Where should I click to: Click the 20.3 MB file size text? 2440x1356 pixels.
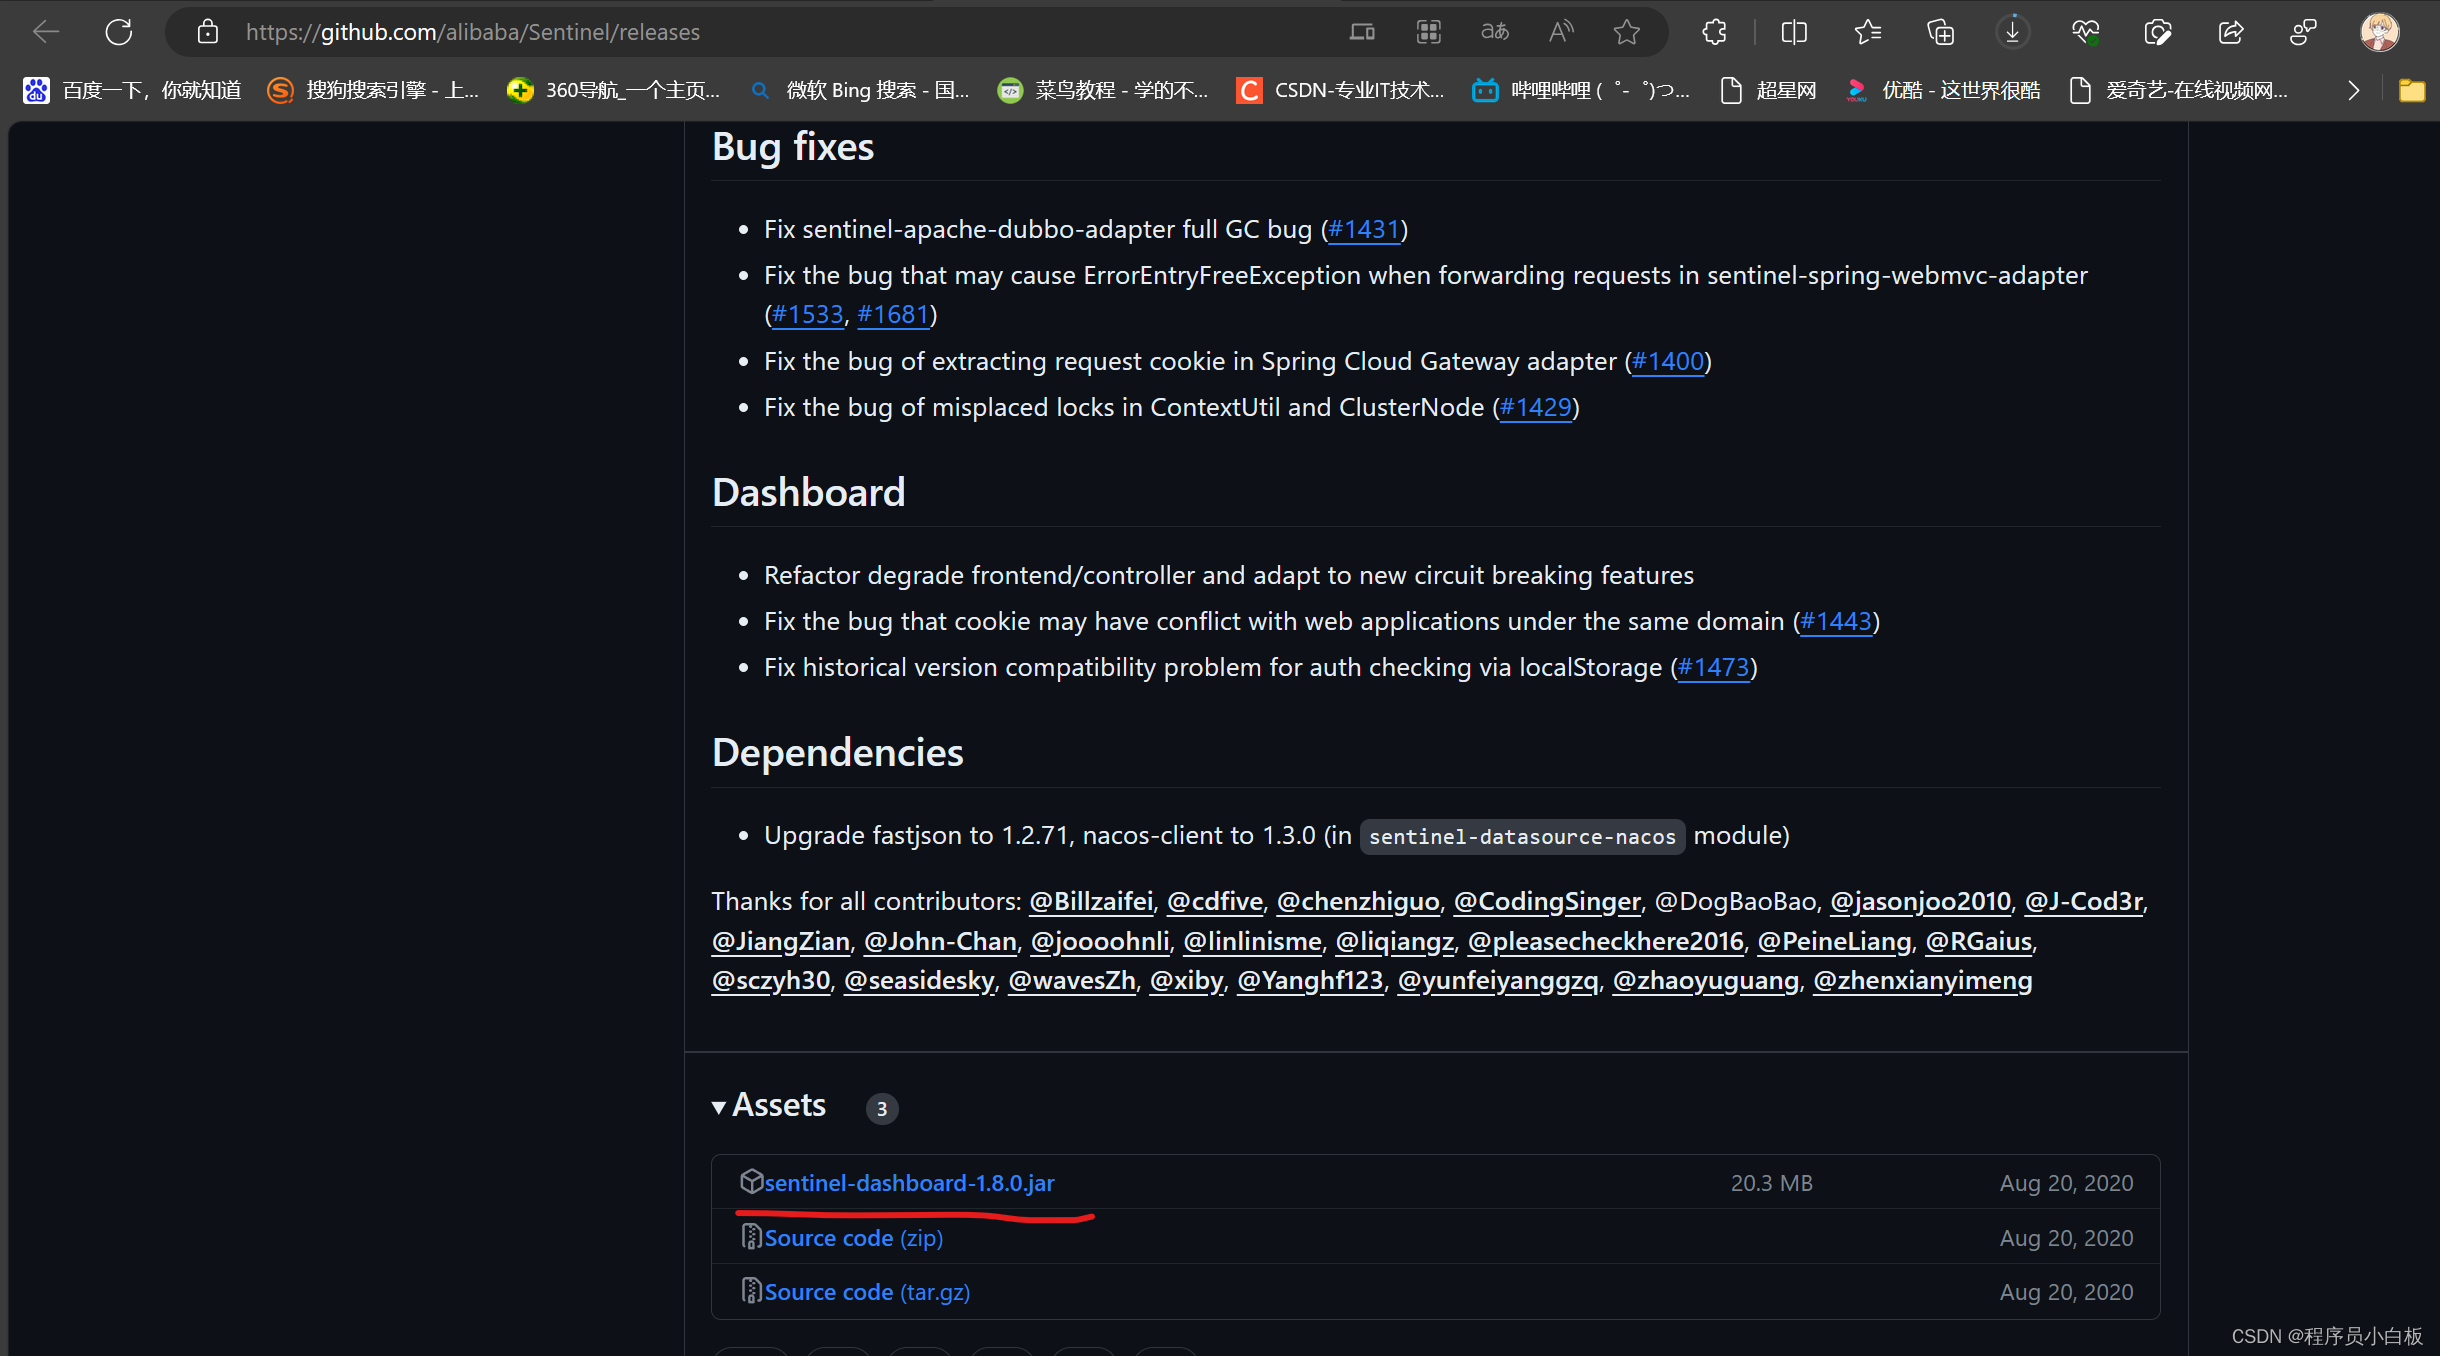1772,1184
